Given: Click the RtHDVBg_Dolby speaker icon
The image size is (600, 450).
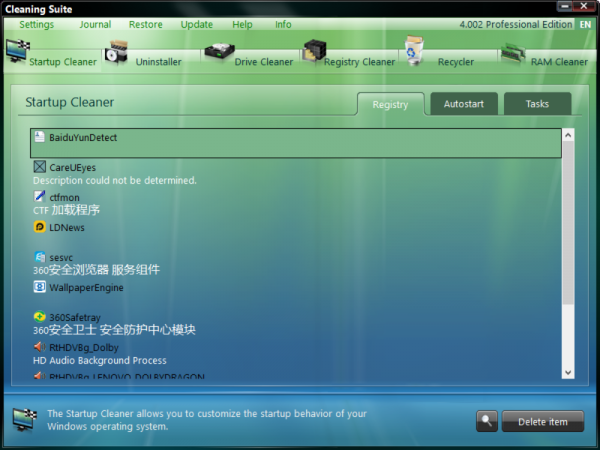Looking at the screenshot, I should pos(39,347).
